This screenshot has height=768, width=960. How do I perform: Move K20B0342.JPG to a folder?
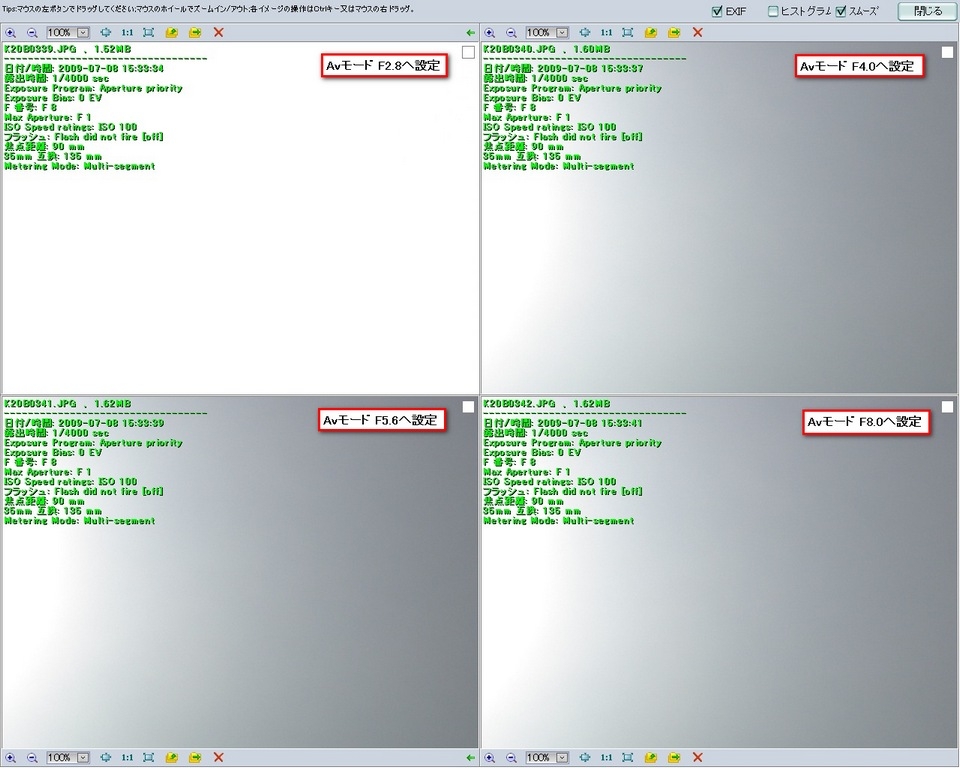[x=674, y=758]
